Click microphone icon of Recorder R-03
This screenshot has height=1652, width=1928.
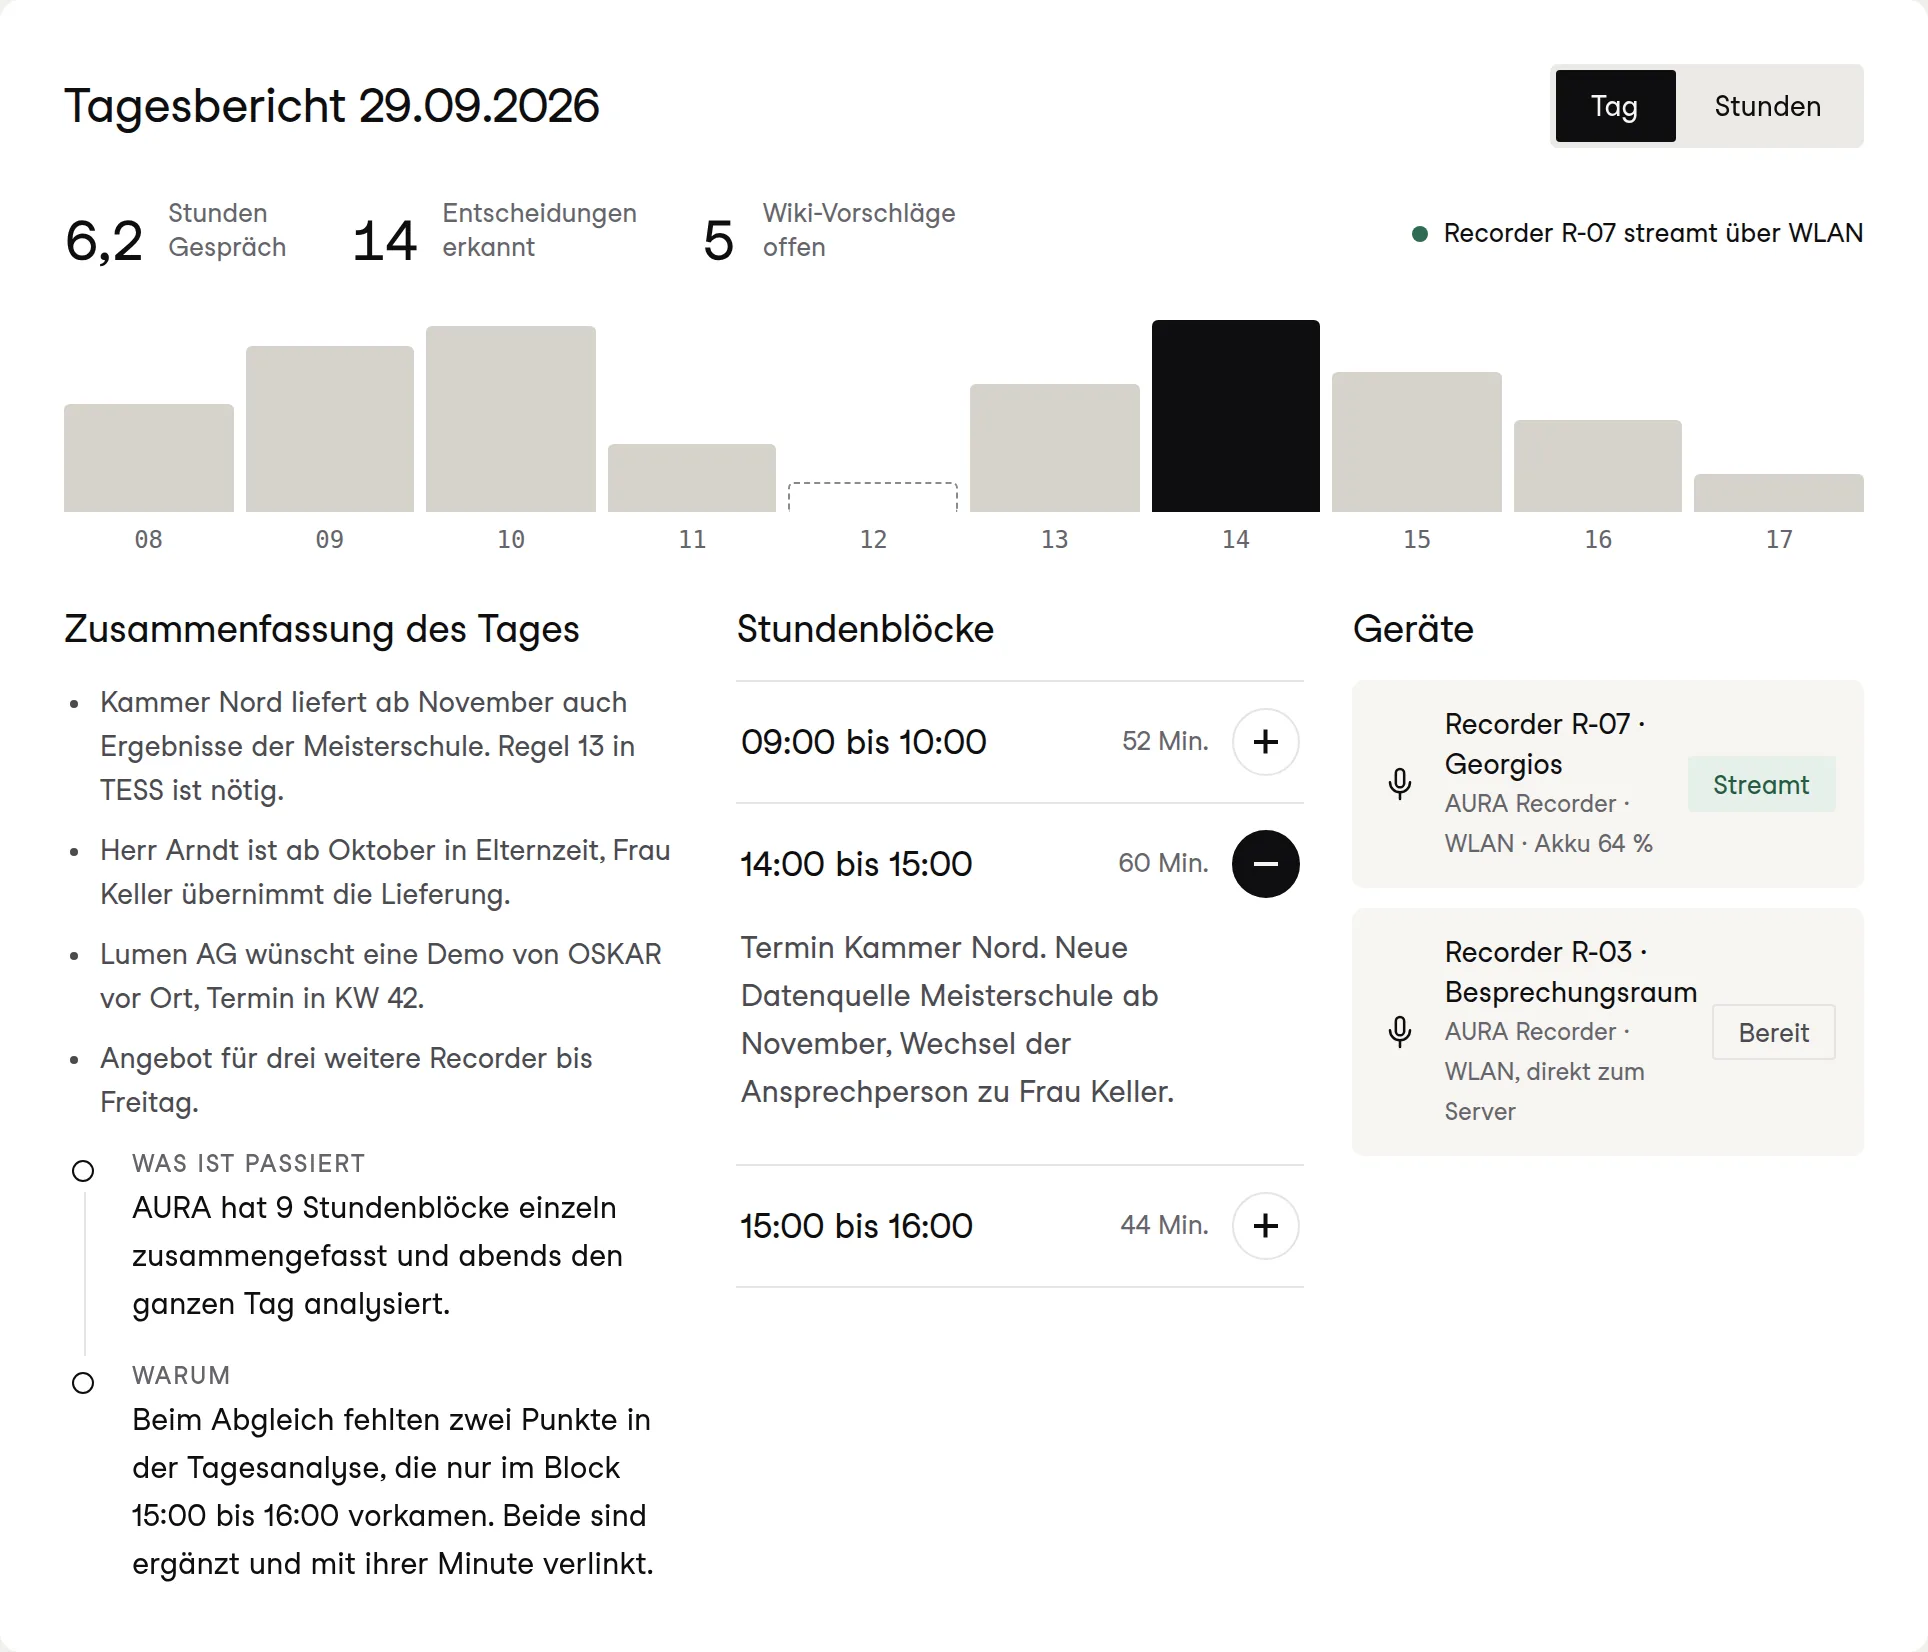pos(1400,1032)
